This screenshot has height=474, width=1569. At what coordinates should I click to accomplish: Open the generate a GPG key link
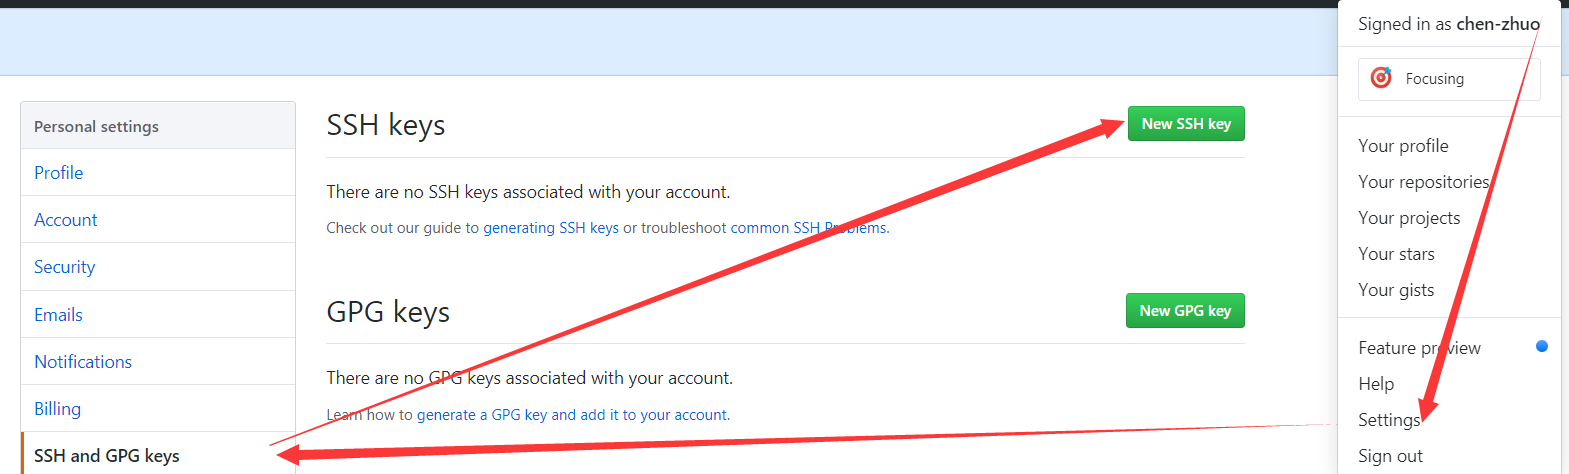tap(573, 415)
